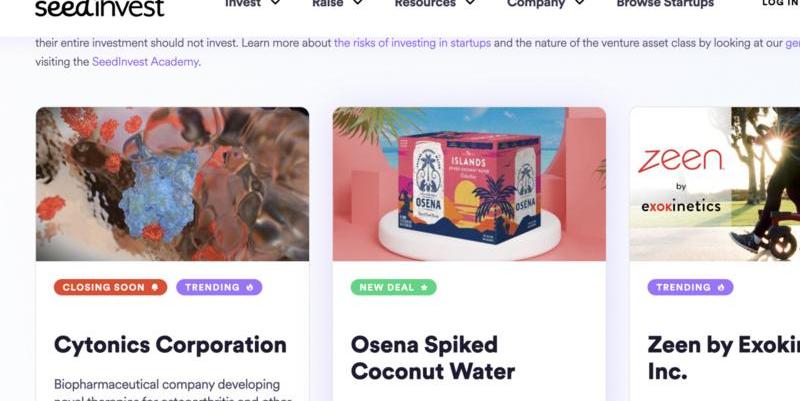Expand the Resources menu chevron
Screen dimensions: 800x401
pyautogui.click(x=470, y=3)
